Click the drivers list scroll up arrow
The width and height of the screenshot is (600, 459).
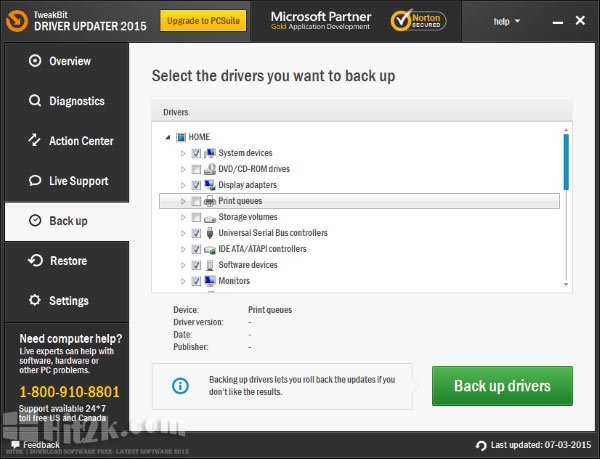(x=566, y=130)
